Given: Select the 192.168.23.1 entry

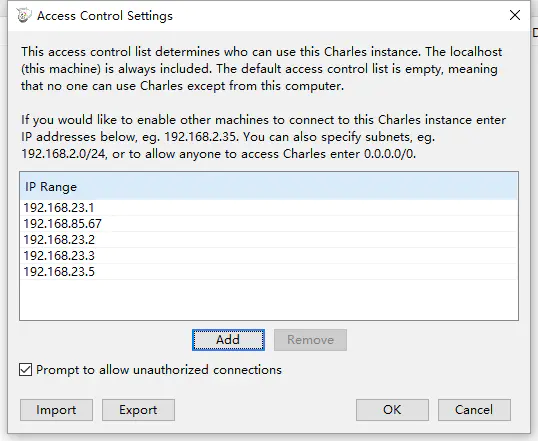Looking at the screenshot, I should [269, 208].
